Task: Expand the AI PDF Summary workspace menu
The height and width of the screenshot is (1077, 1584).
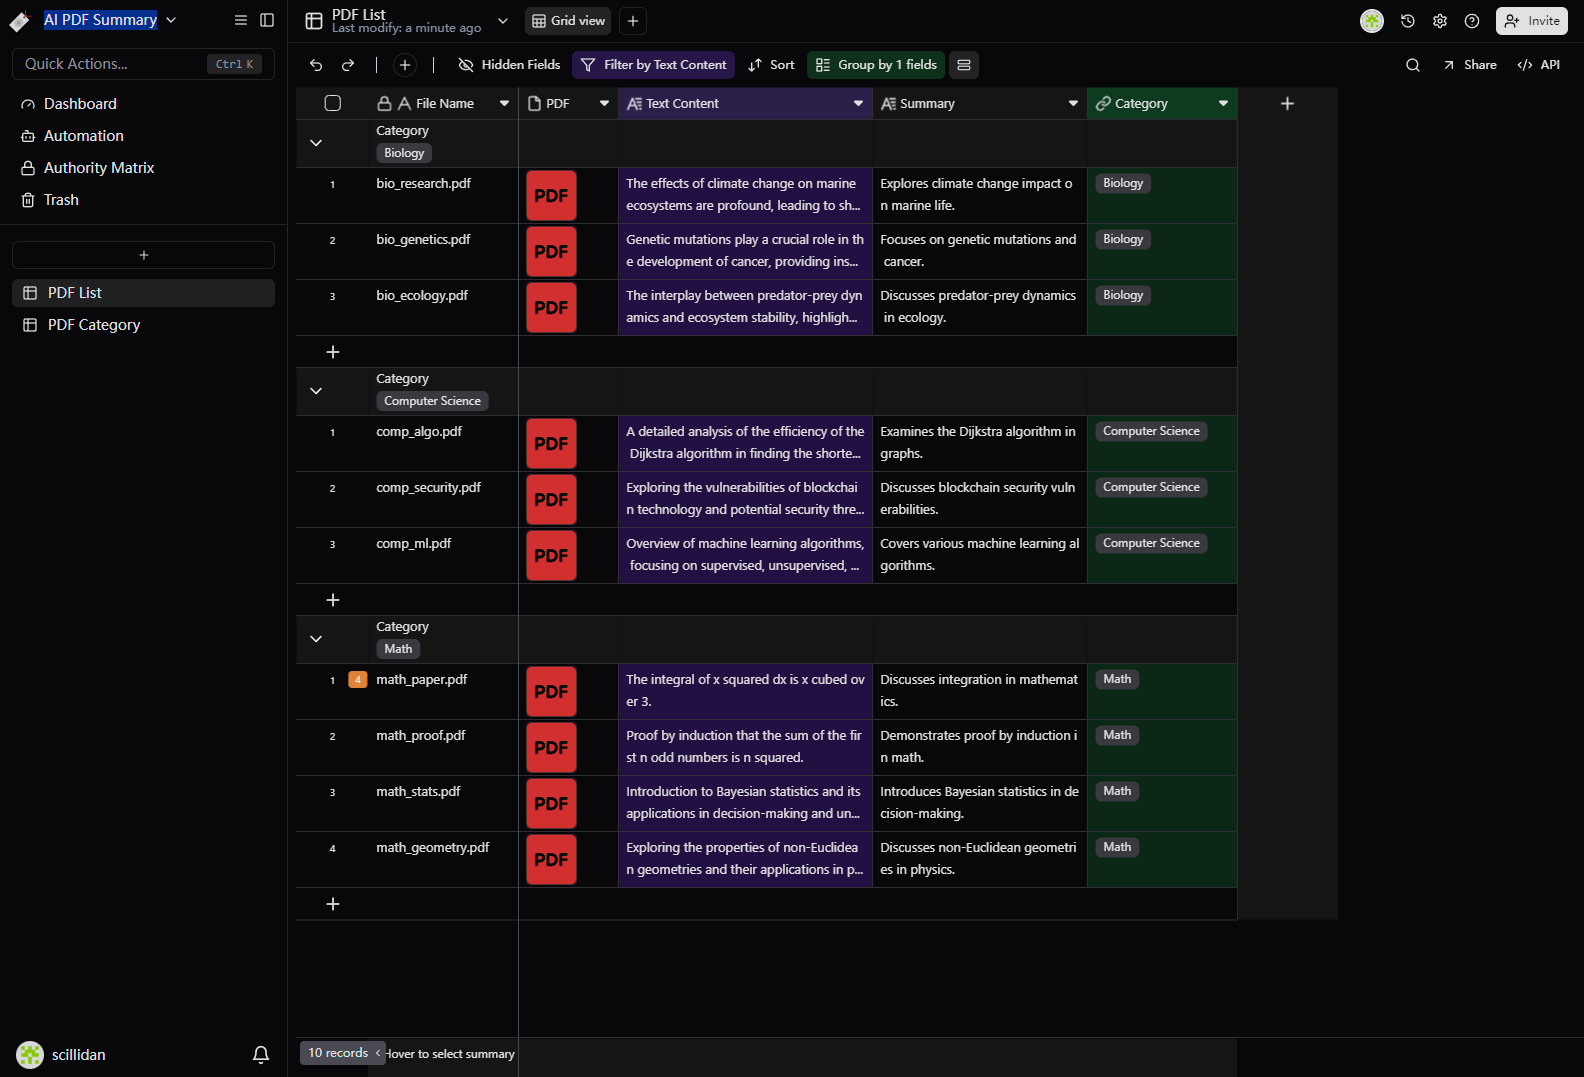Action: point(171,20)
